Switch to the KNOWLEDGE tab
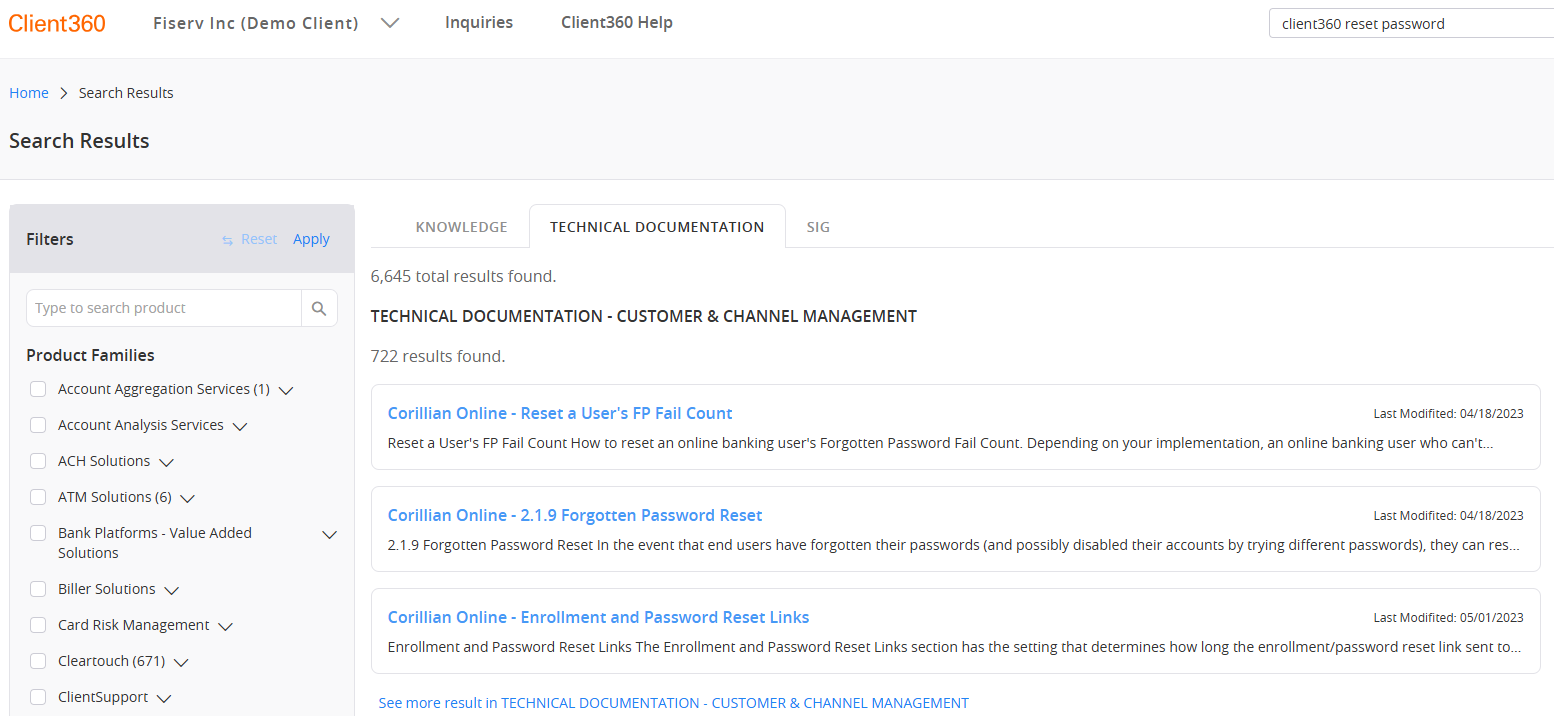This screenshot has width=1554, height=716. click(462, 227)
